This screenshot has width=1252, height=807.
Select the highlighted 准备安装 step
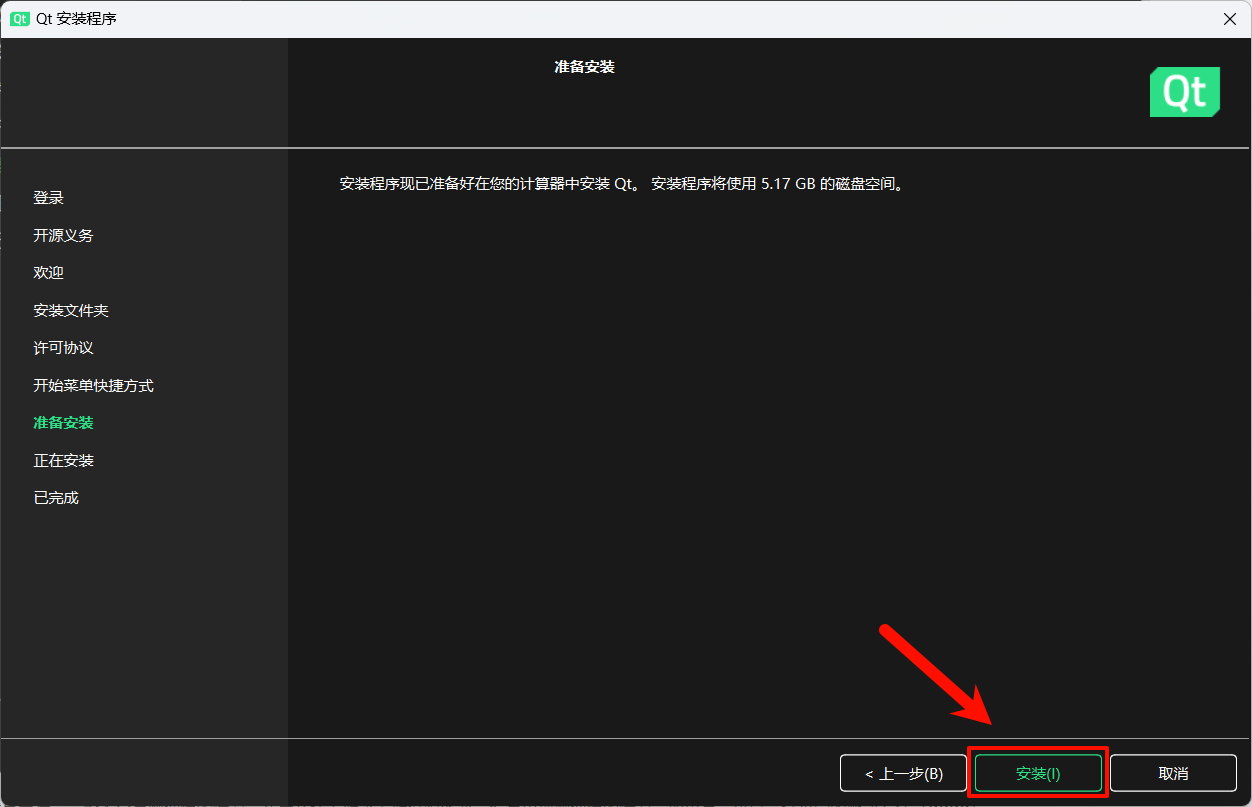(63, 422)
